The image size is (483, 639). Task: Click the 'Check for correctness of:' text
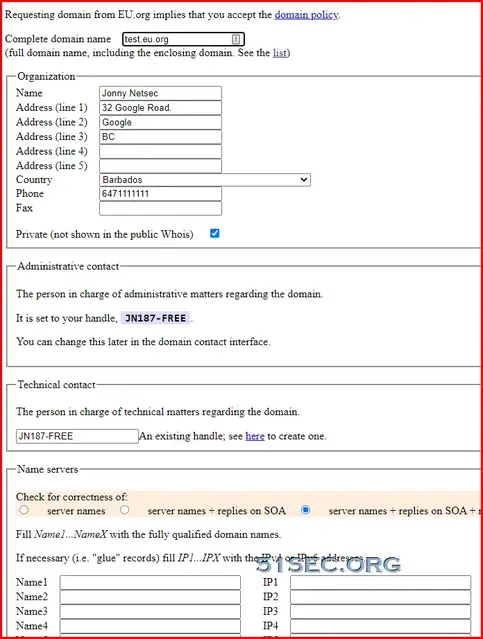click(x=72, y=497)
